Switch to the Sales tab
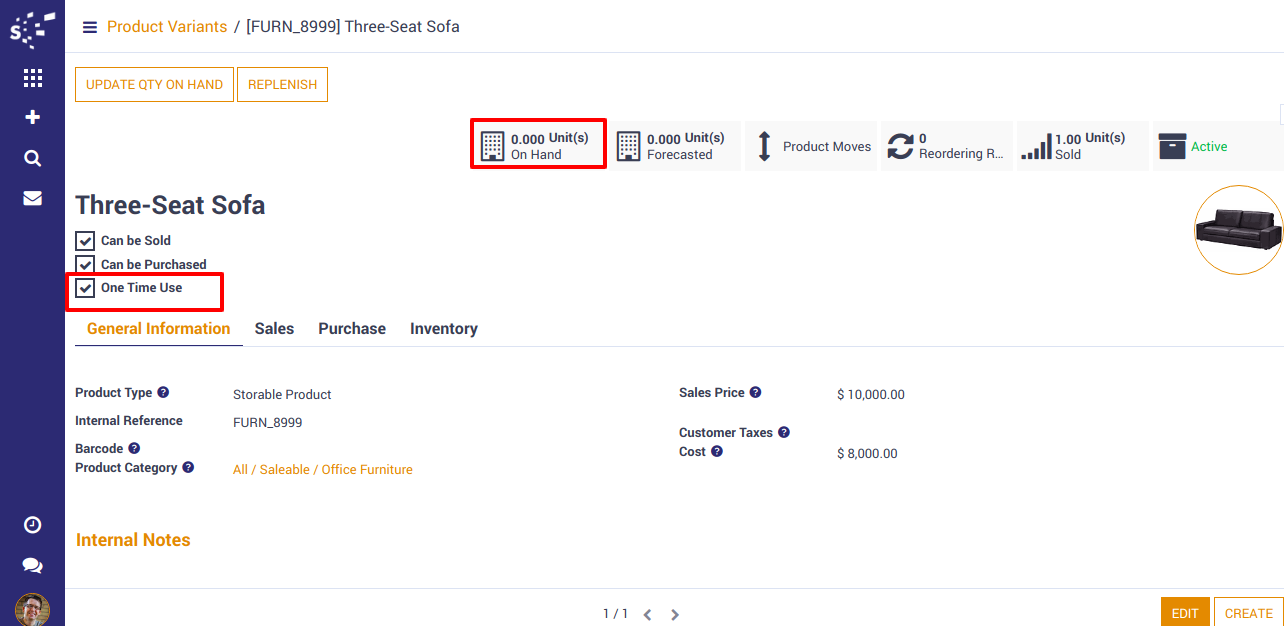This screenshot has width=1284, height=626. tap(274, 329)
